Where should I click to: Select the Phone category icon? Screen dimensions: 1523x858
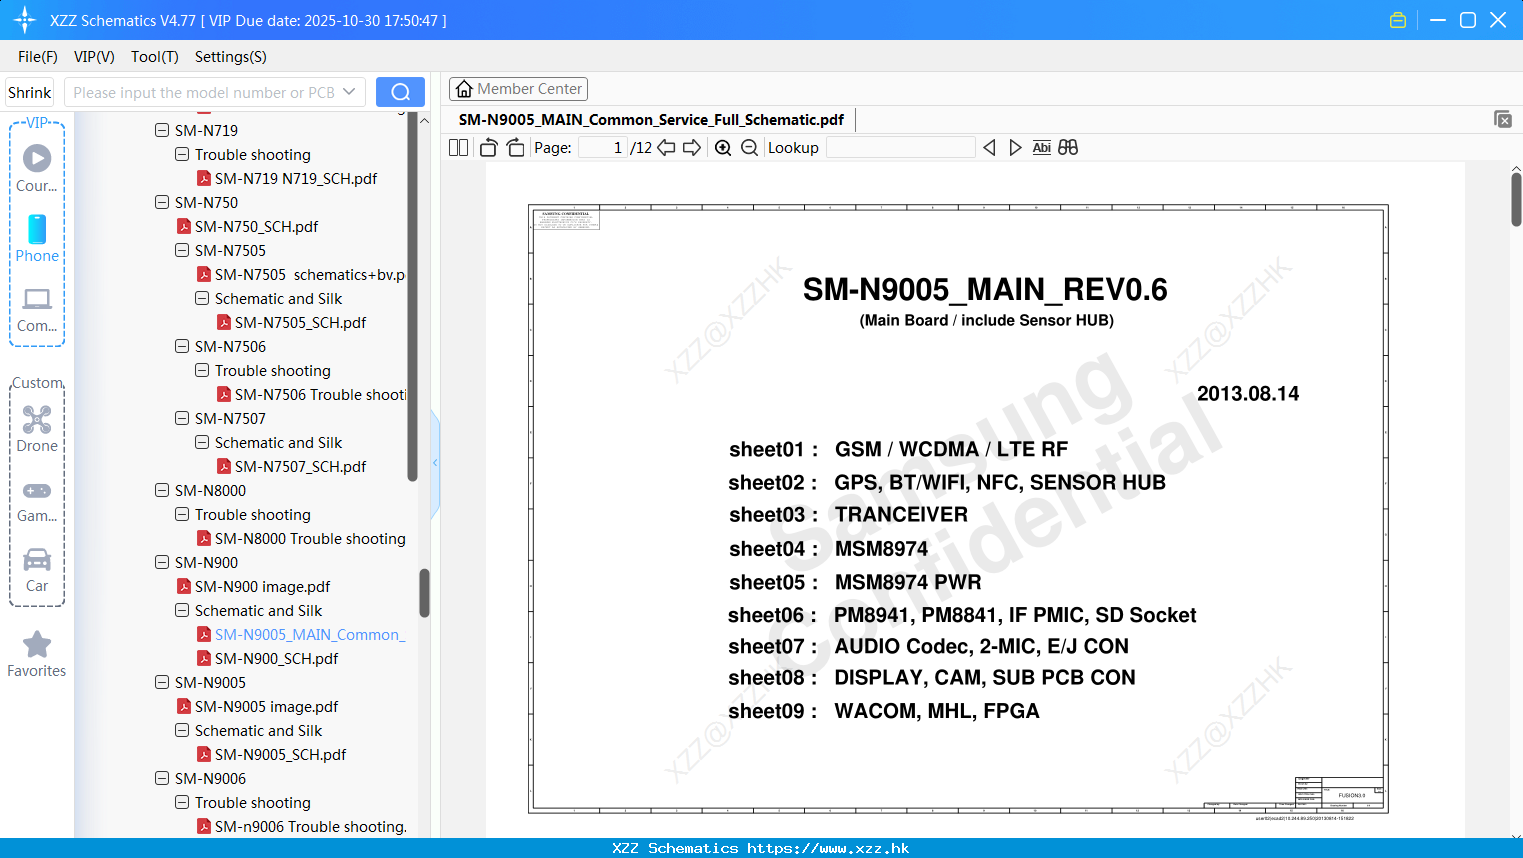pos(37,238)
